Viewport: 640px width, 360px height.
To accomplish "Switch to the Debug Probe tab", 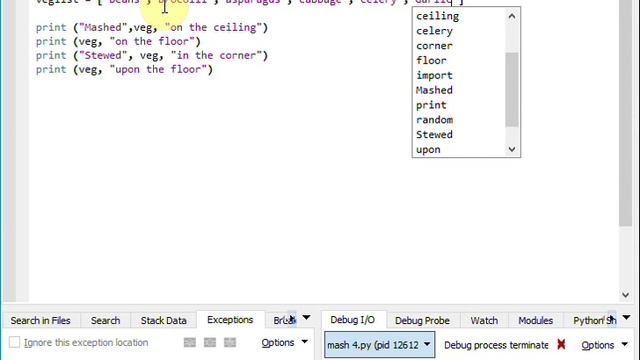I will (422, 320).
